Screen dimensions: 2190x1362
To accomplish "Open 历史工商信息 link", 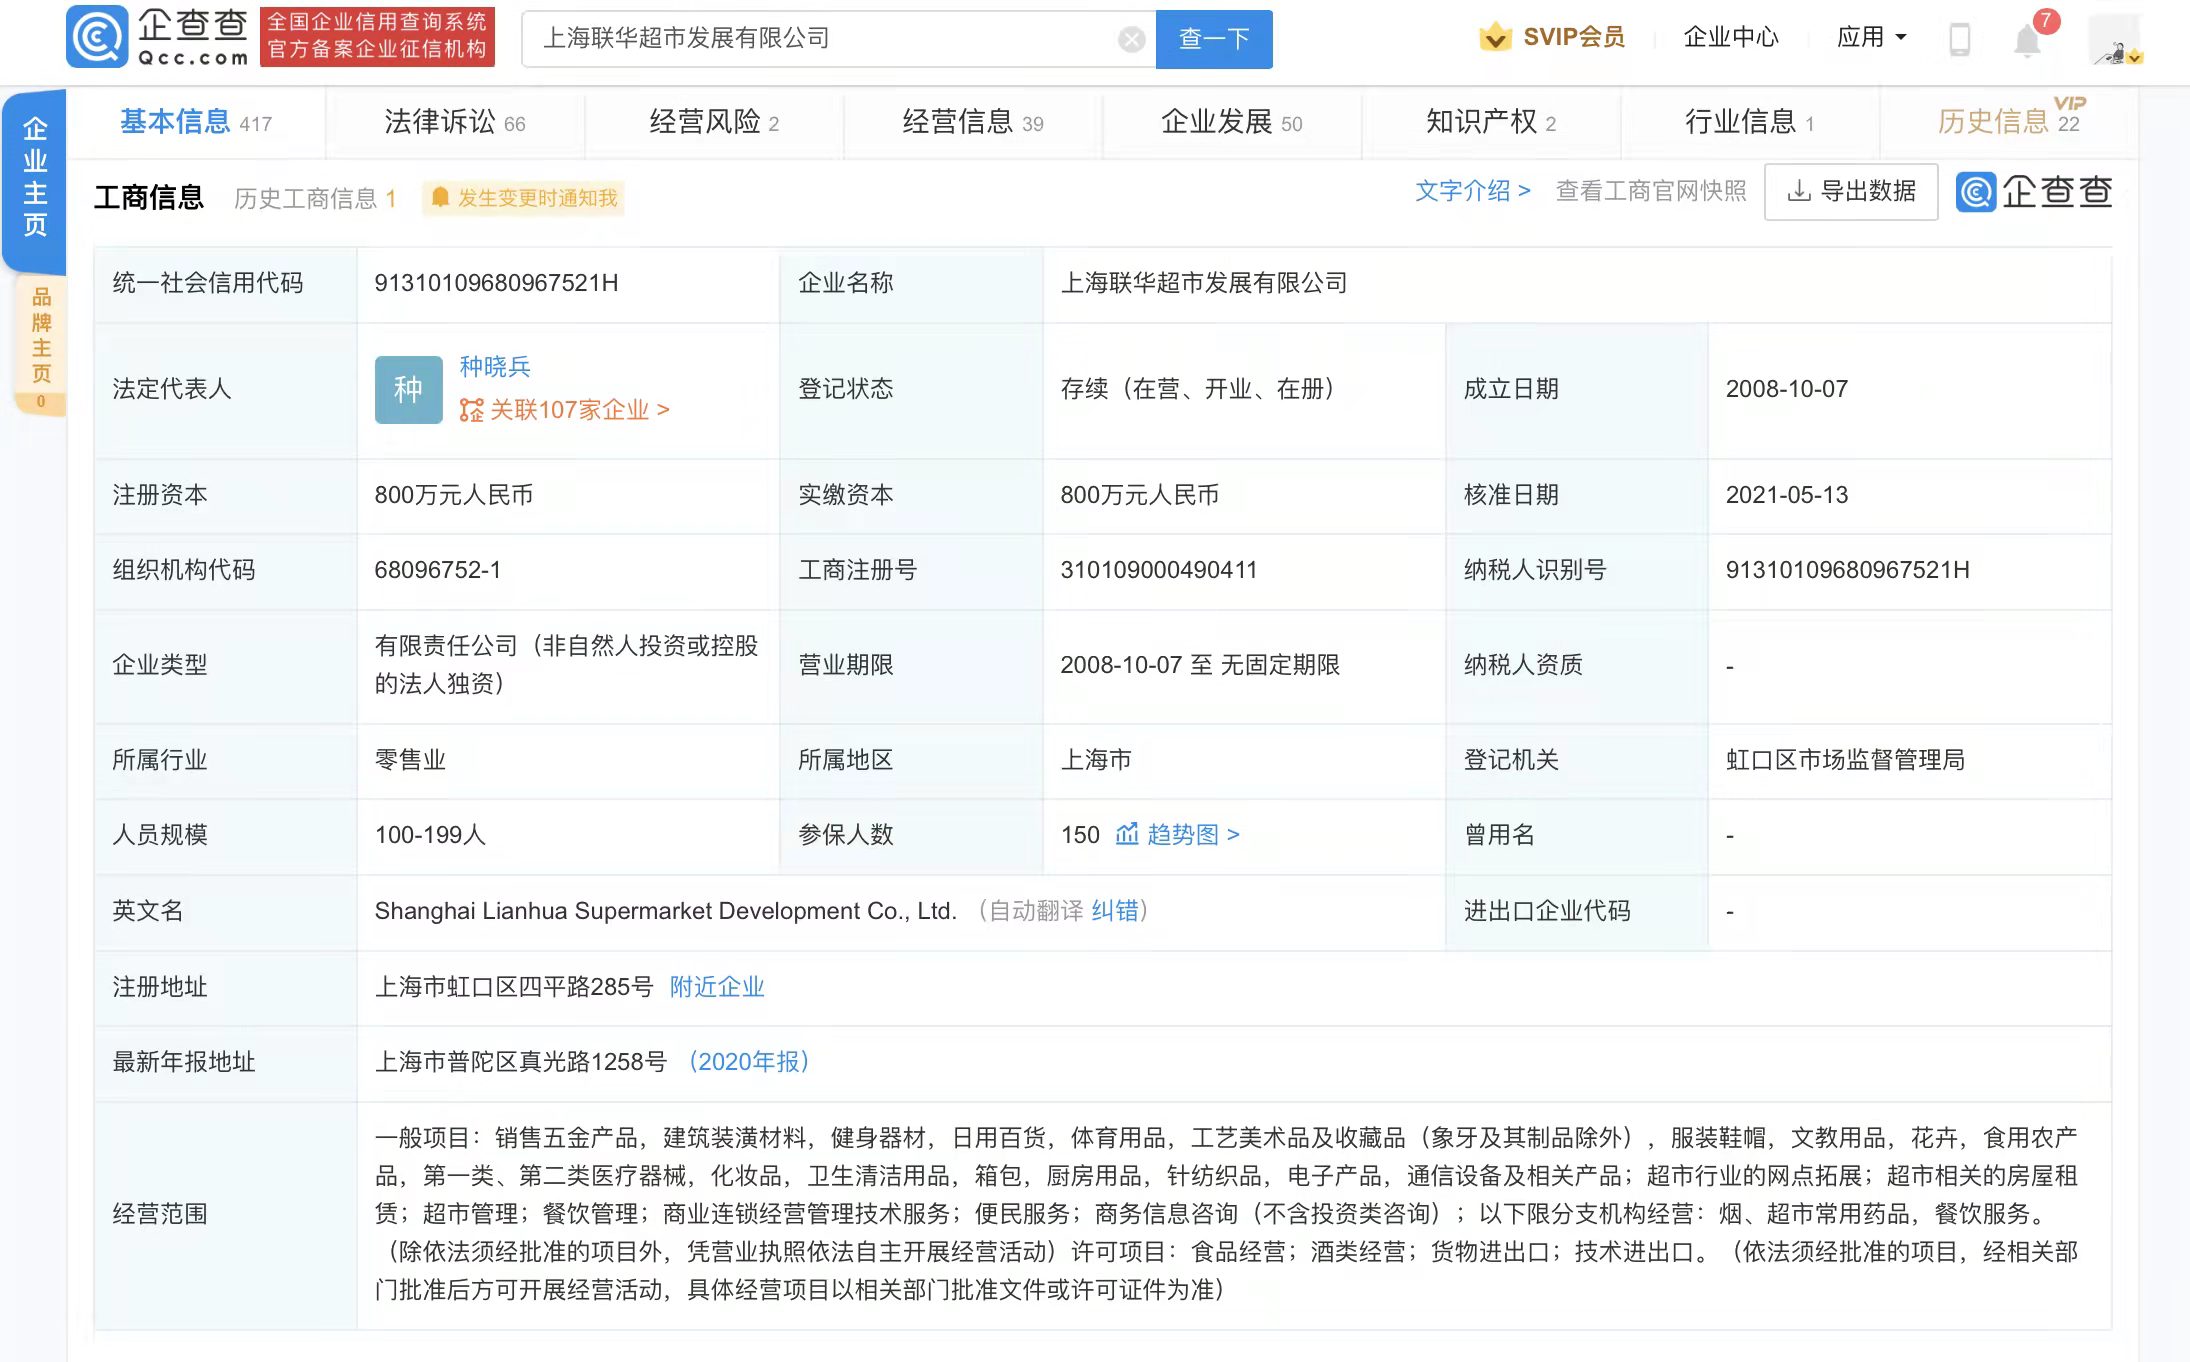I will pos(315,198).
